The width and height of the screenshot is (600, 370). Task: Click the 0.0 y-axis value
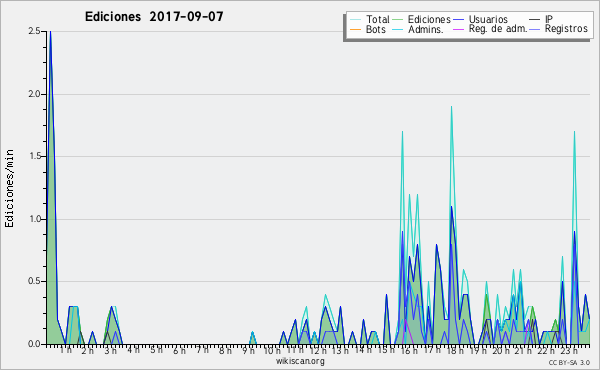[x=34, y=344]
